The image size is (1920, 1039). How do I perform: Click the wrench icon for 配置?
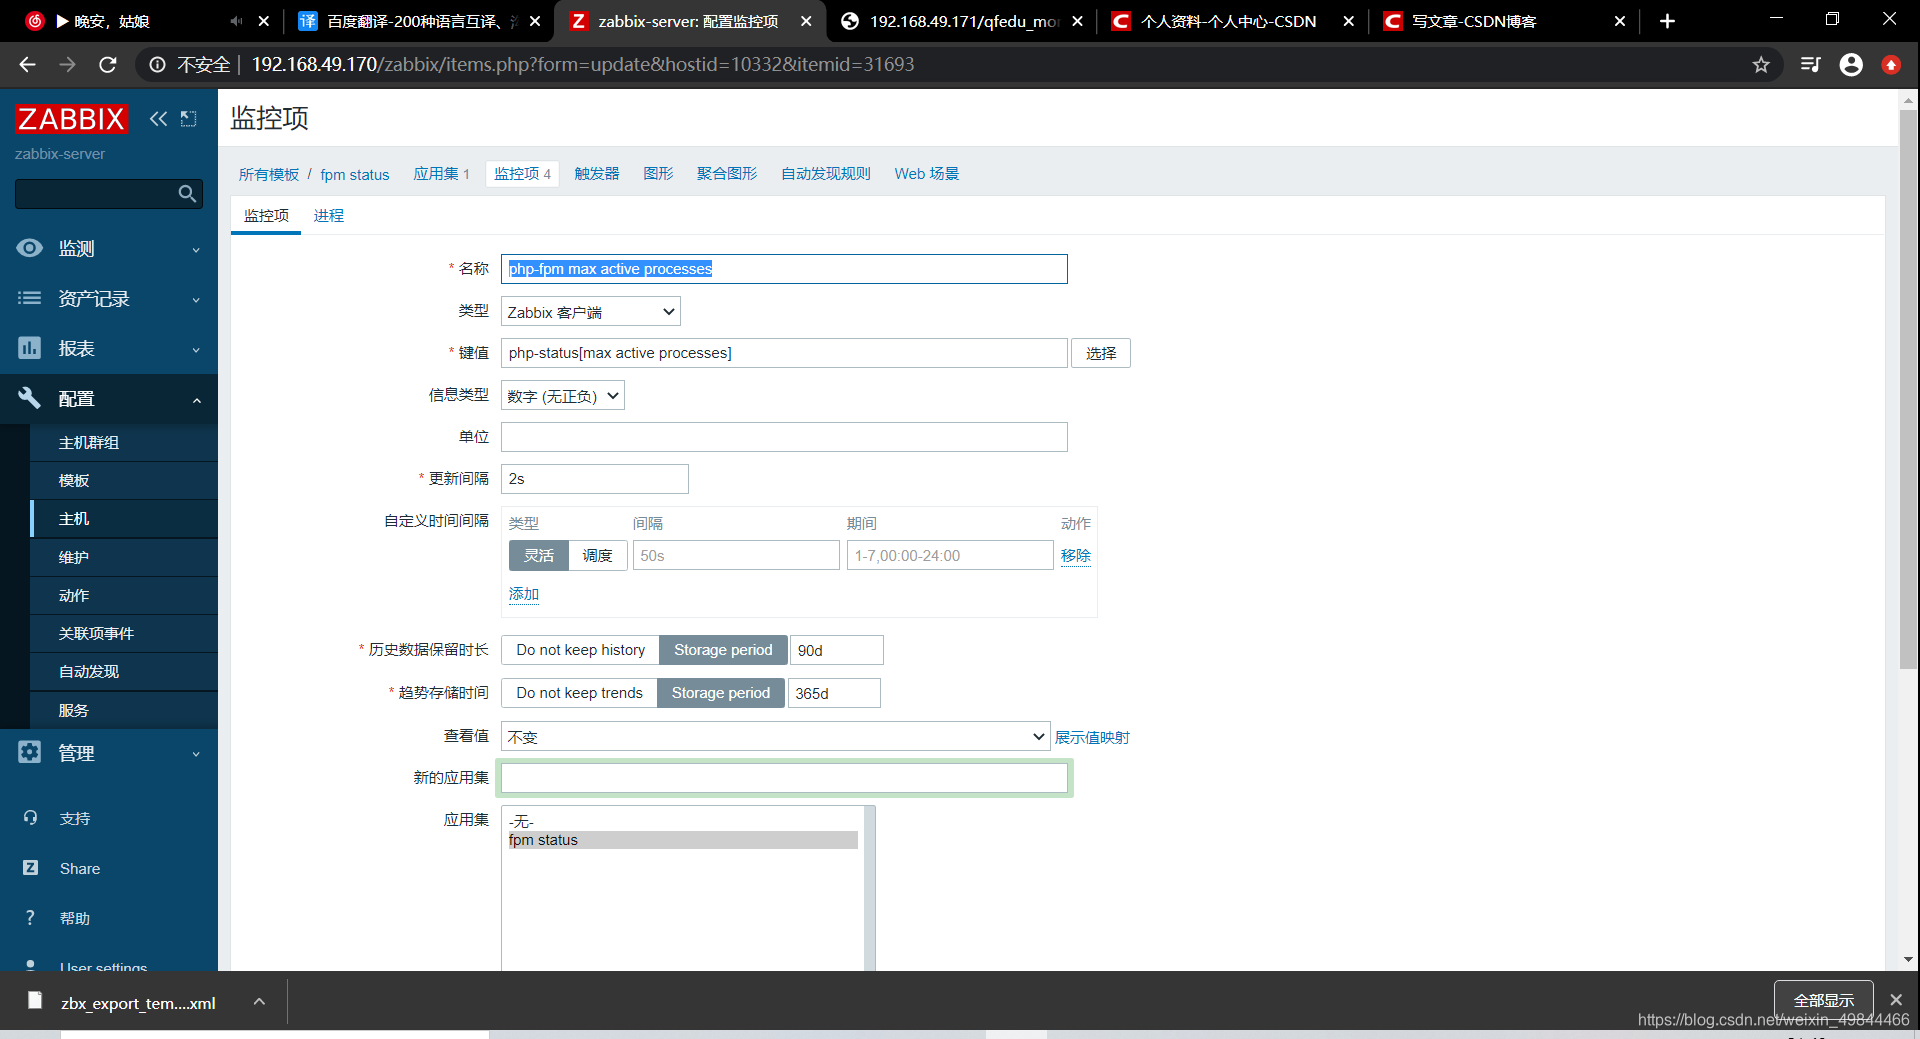30,398
